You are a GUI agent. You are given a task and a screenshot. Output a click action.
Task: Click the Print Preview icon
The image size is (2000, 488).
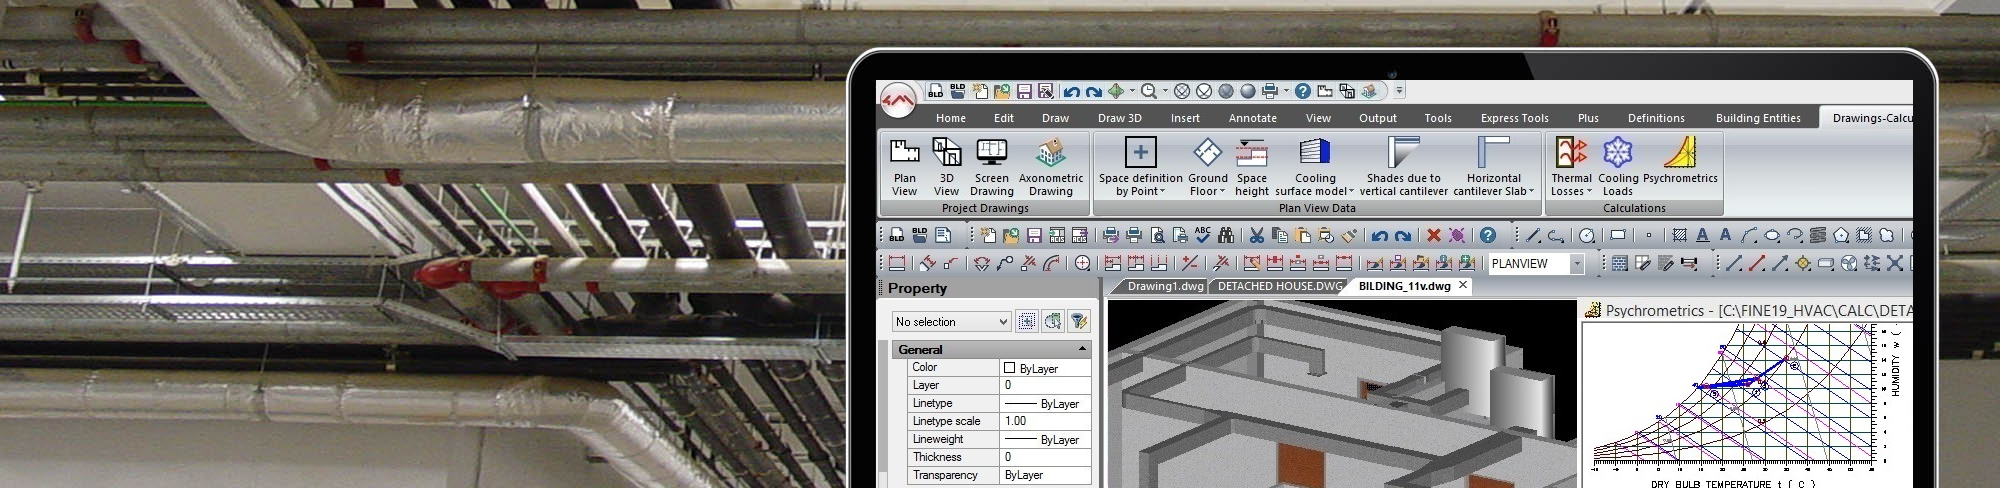(1157, 235)
